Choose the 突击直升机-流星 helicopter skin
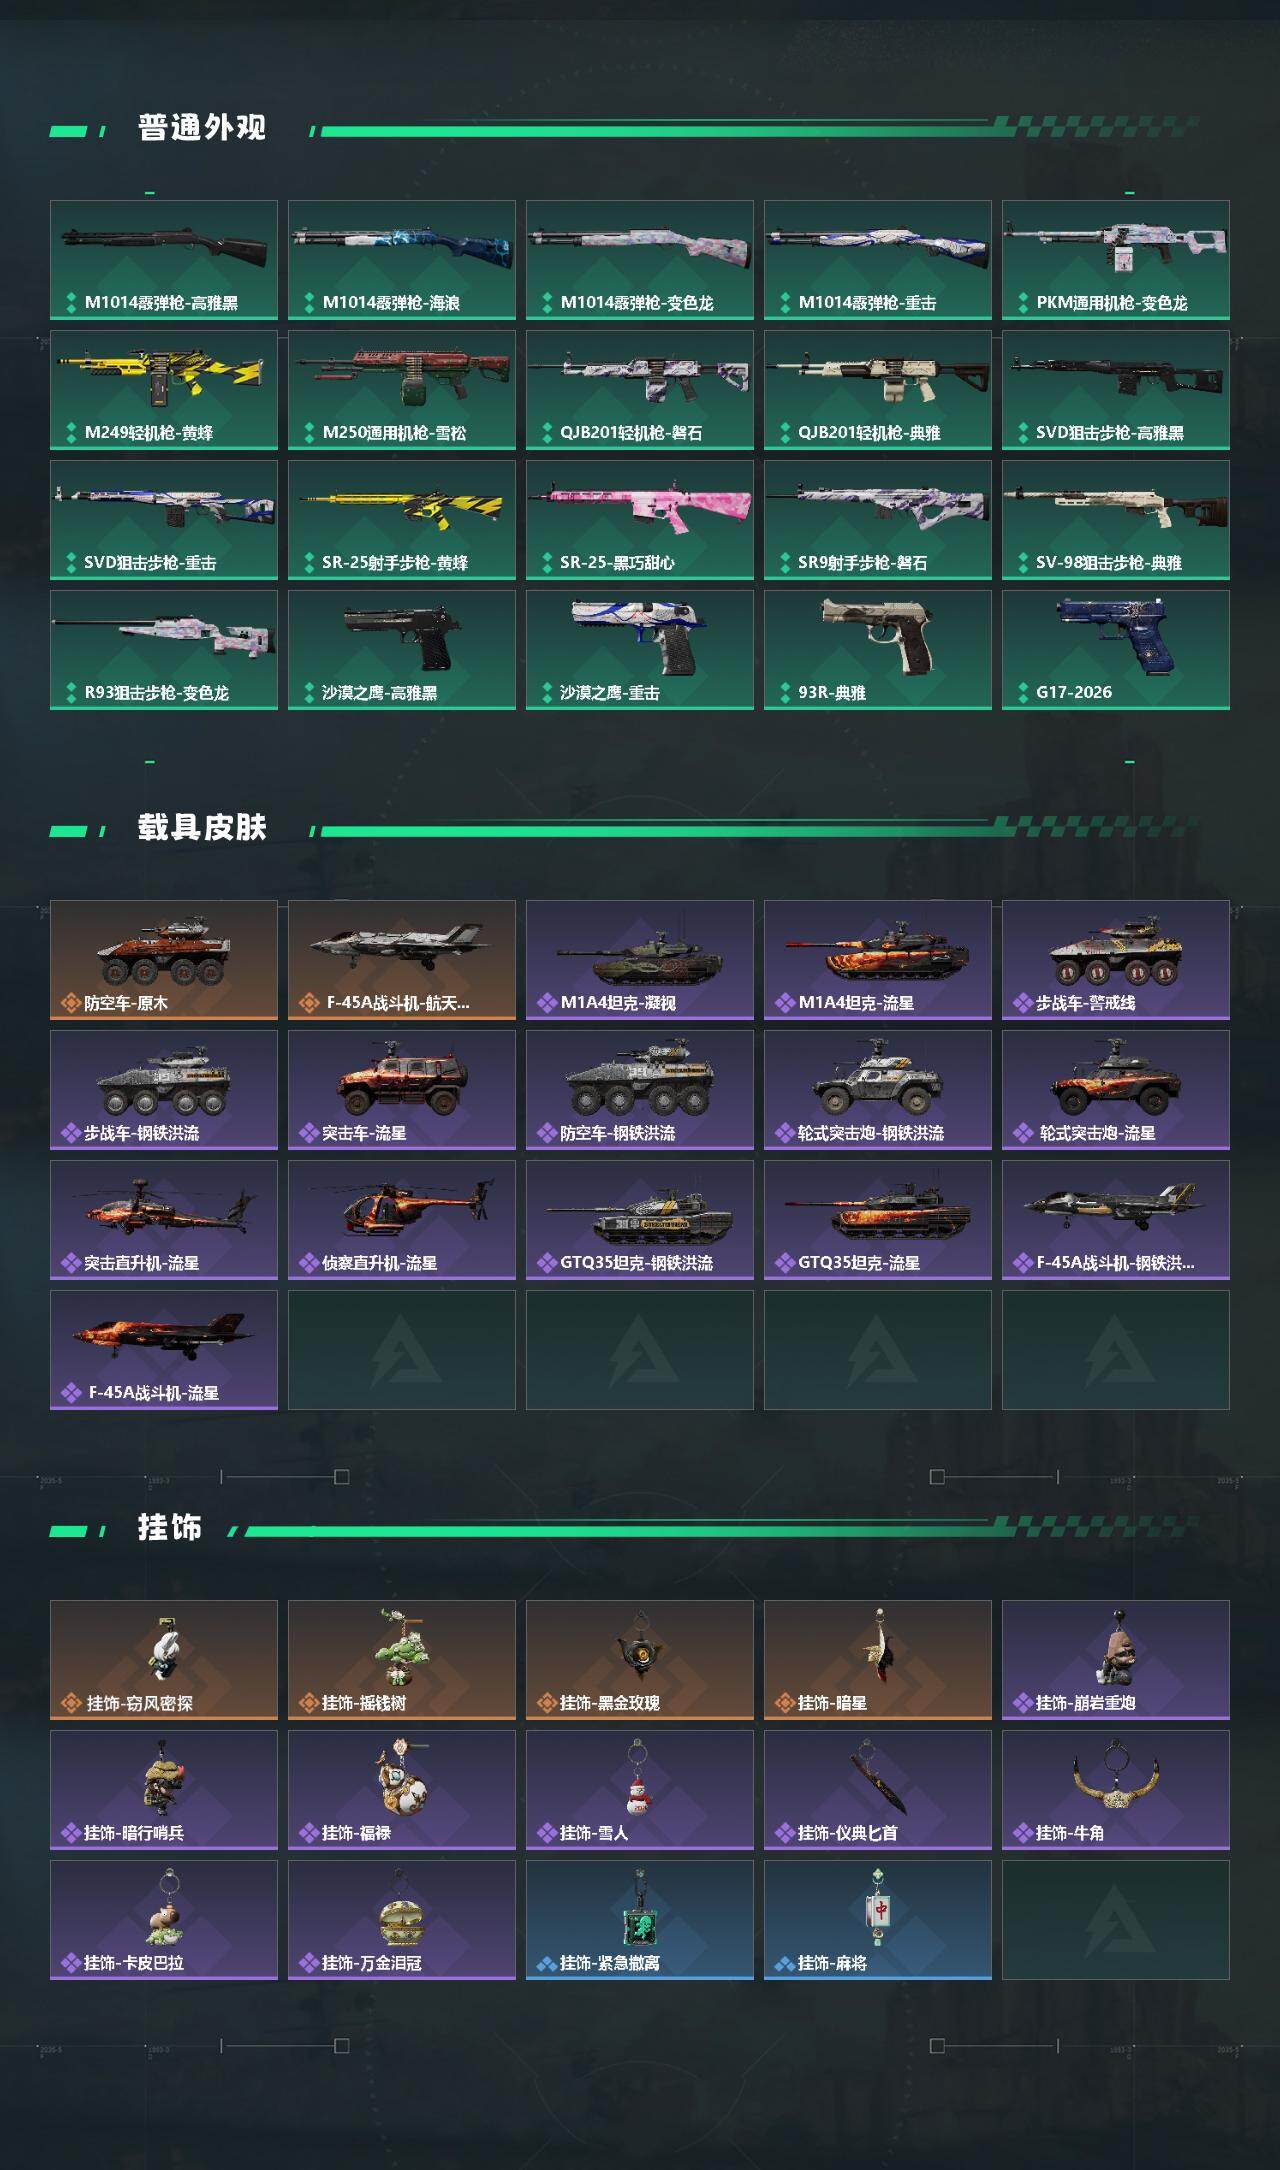The width and height of the screenshot is (1280, 2170). click(x=164, y=1220)
